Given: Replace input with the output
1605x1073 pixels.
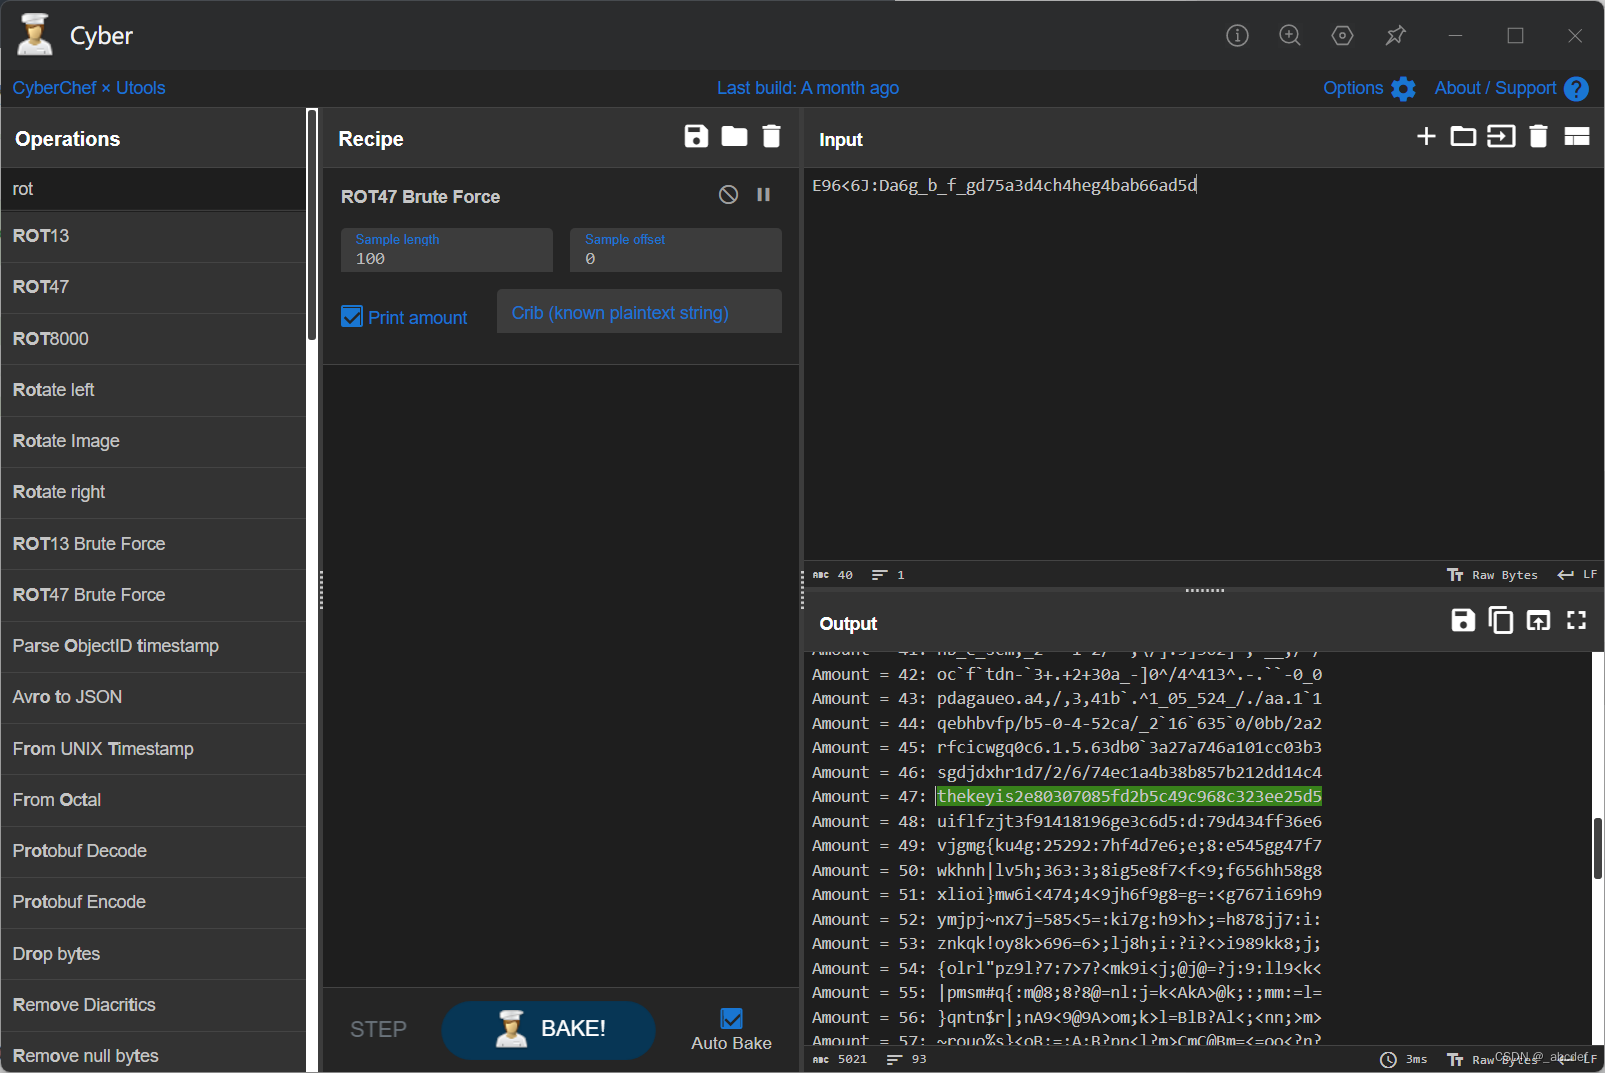Looking at the screenshot, I should pos(1539,621).
